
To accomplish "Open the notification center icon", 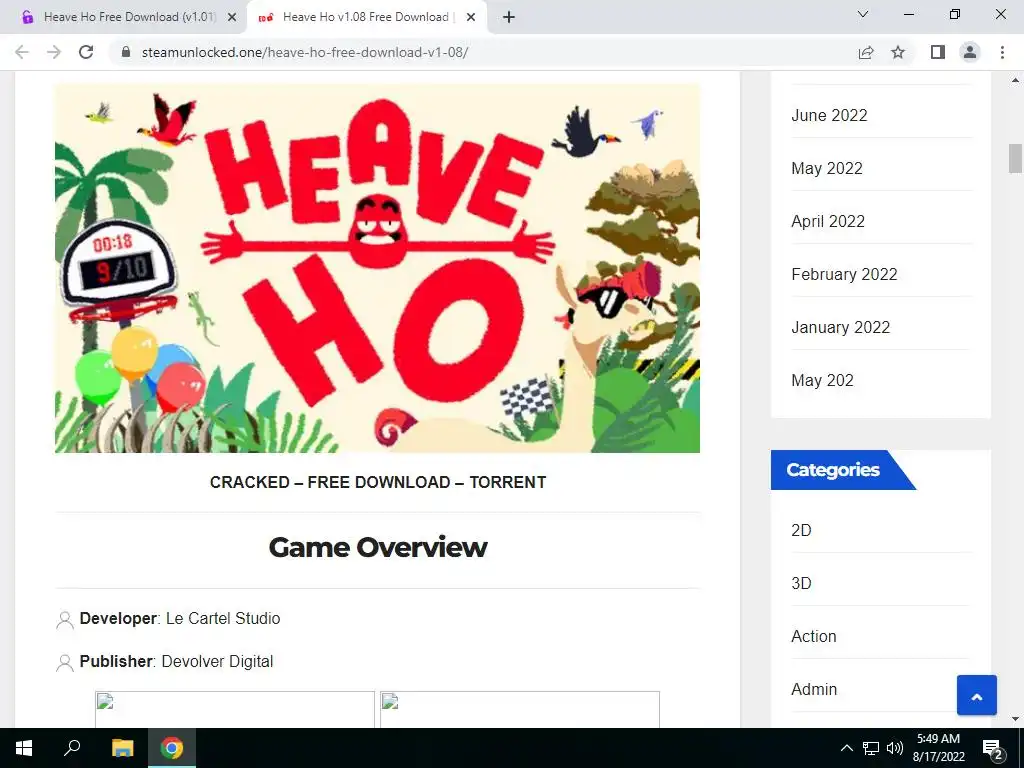I will point(993,749).
